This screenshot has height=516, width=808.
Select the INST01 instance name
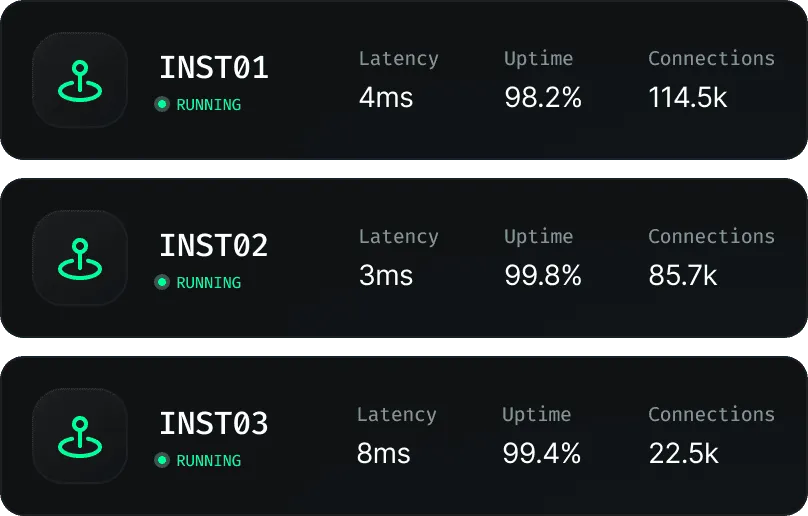(214, 69)
